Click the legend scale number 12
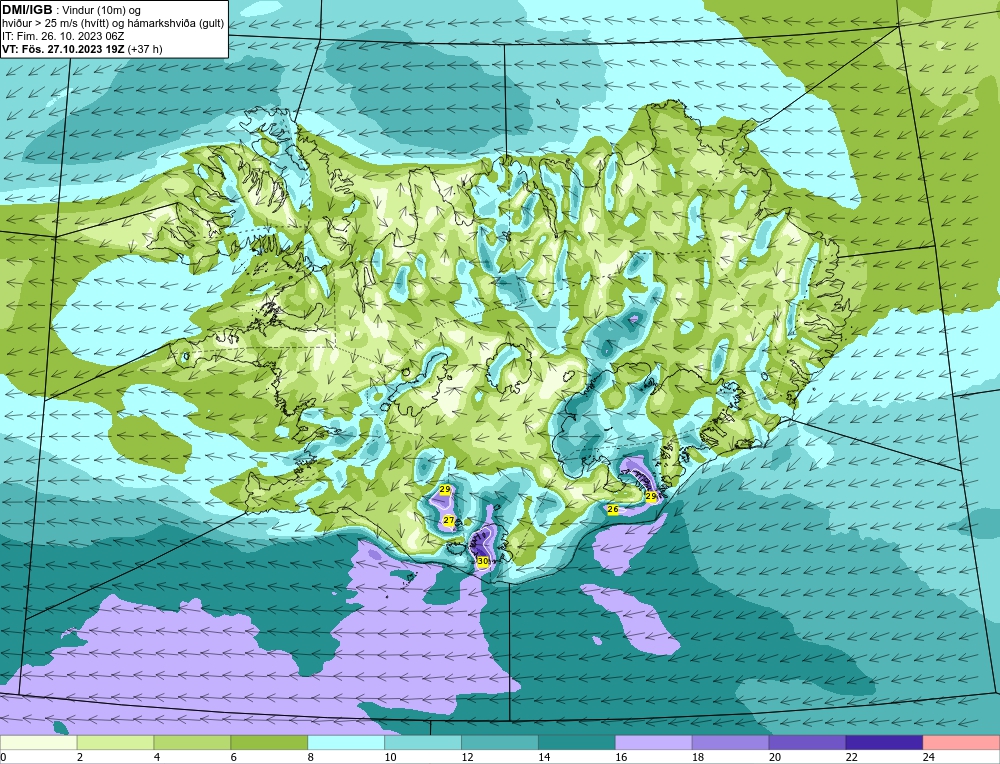The width and height of the screenshot is (1000, 764). 467,757
